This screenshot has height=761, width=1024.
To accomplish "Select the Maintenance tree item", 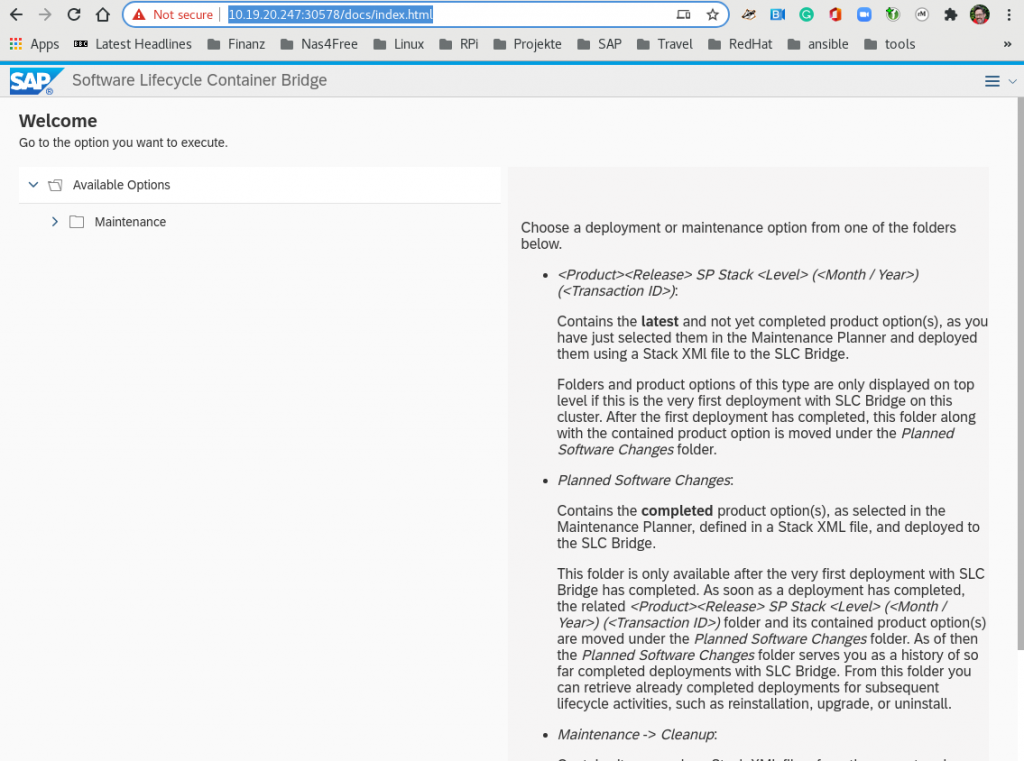I will [130, 222].
